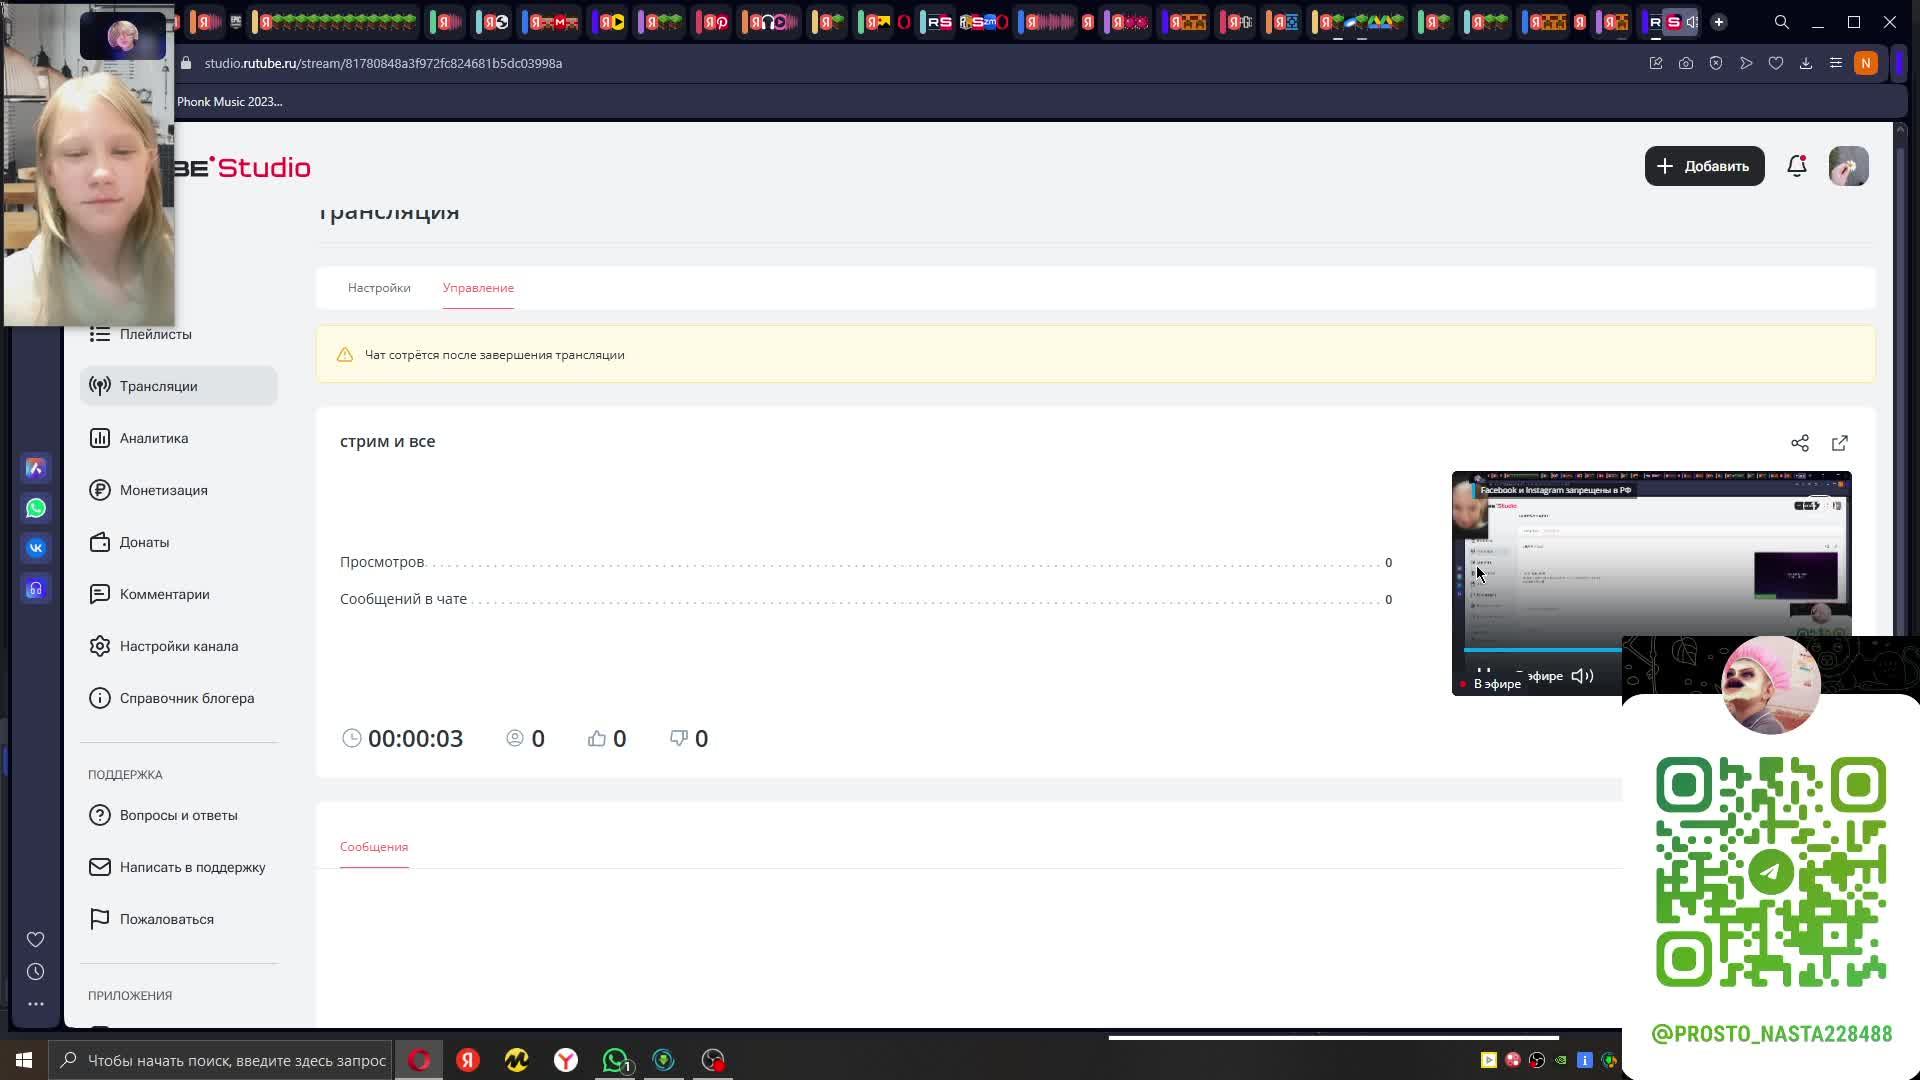The width and height of the screenshot is (1920, 1080).
Task: Open WhatsApp in Opera sidebar
Action: (36, 508)
